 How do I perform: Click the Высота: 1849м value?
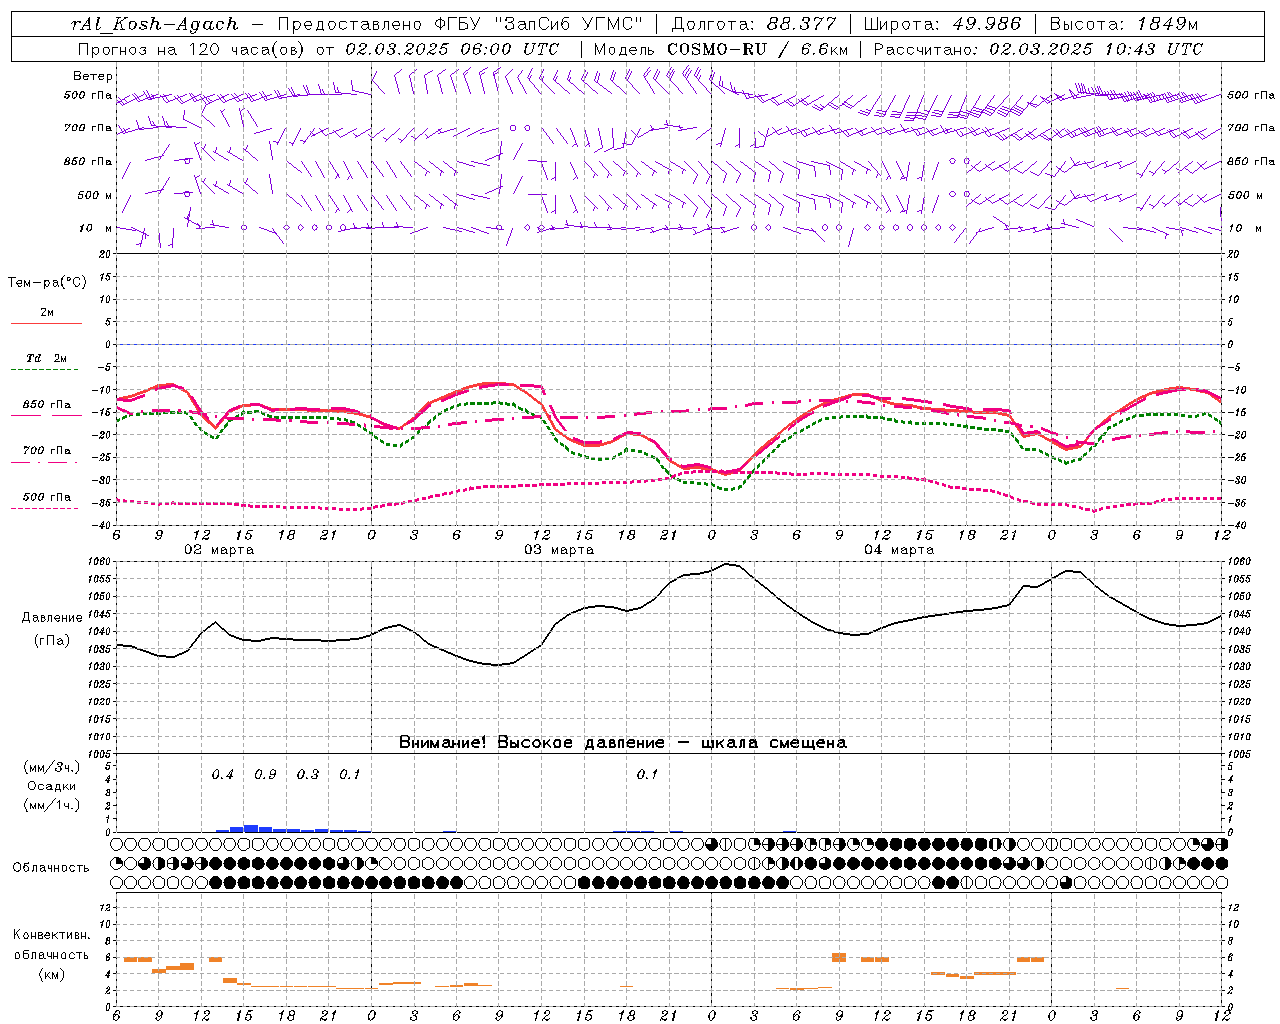(x=1124, y=24)
